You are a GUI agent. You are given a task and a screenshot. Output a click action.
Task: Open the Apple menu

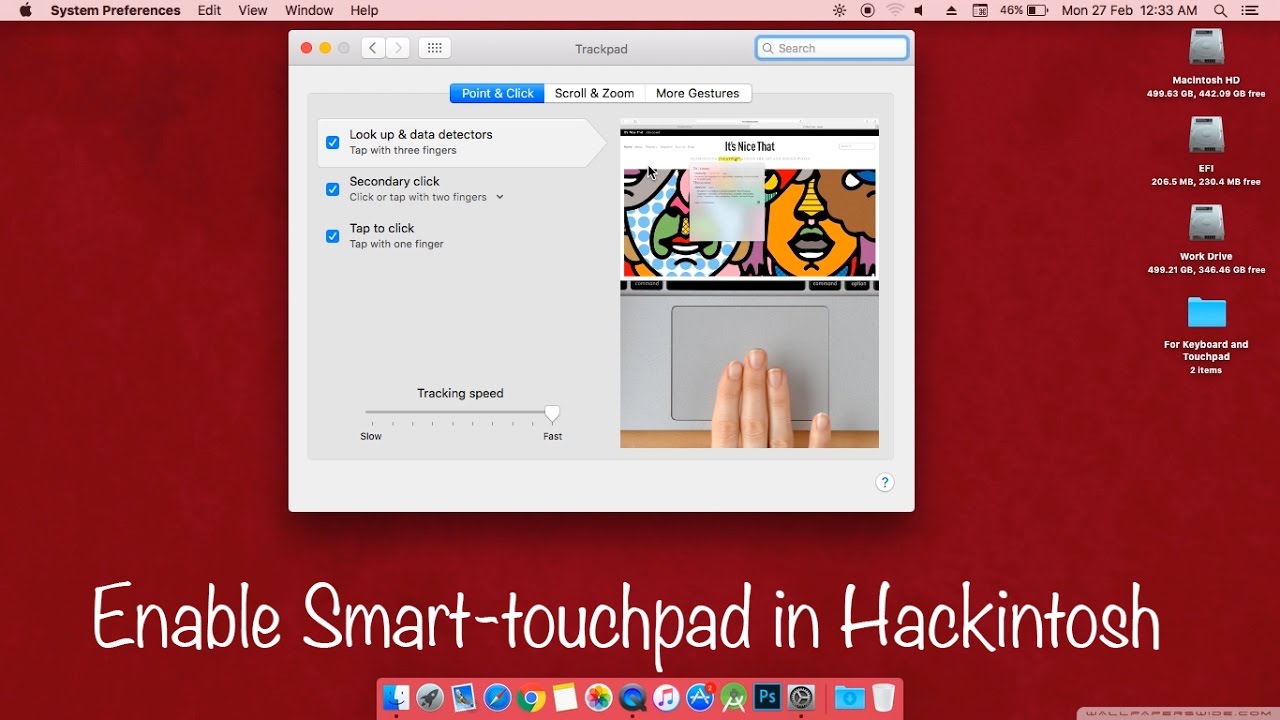click(25, 10)
